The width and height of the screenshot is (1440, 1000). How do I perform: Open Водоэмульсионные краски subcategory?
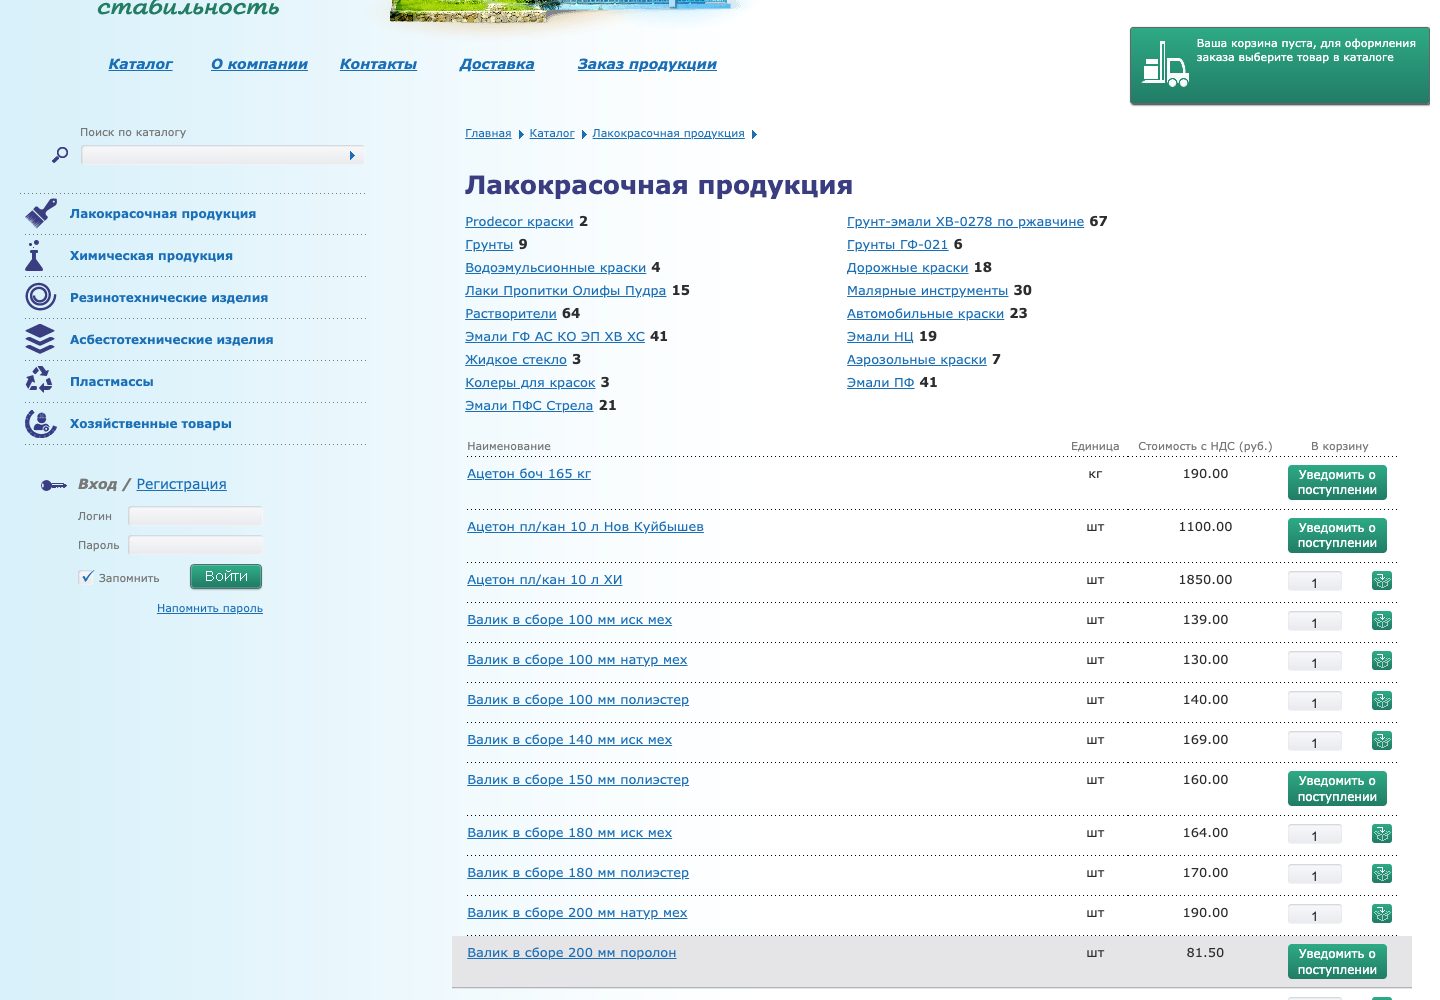(x=555, y=267)
